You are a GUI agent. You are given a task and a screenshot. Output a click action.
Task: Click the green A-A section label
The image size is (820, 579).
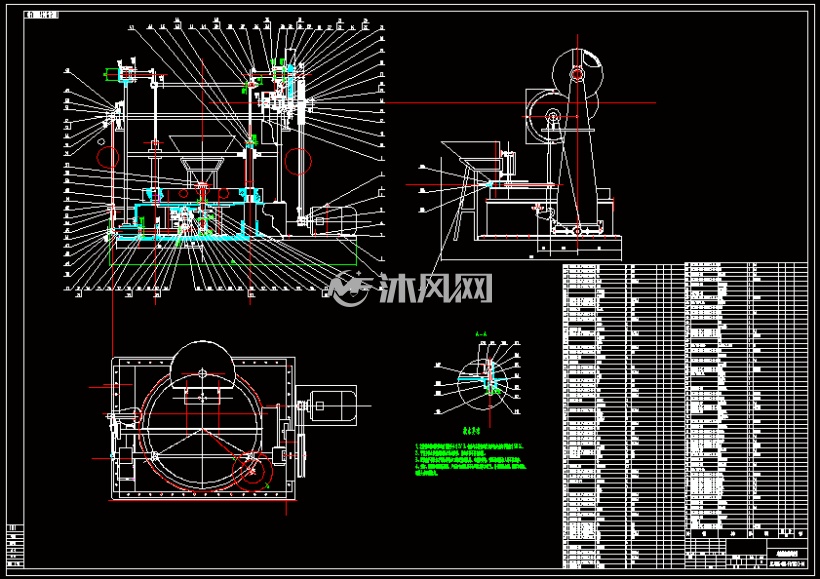point(481,333)
